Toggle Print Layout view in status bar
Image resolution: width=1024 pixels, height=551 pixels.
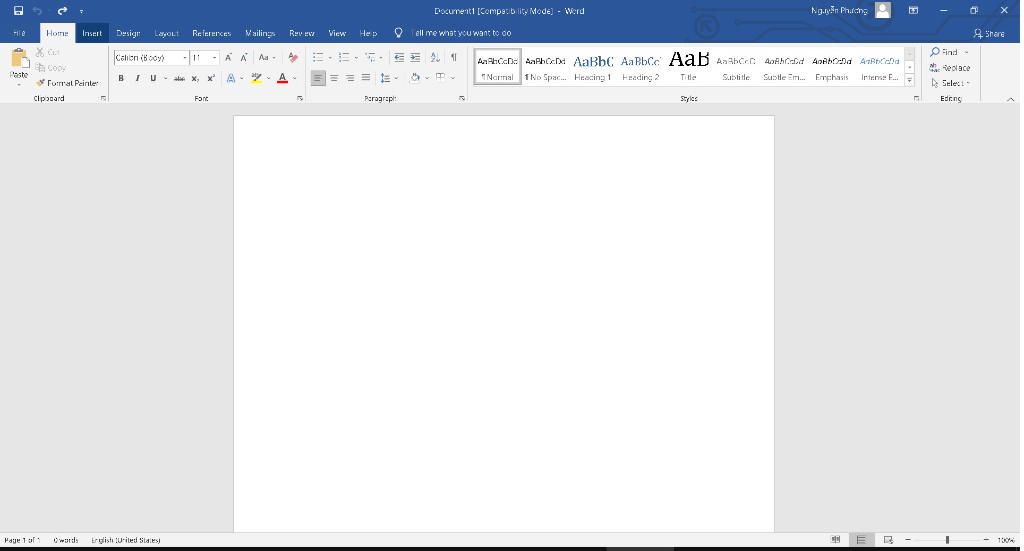[x=861, y=540]
